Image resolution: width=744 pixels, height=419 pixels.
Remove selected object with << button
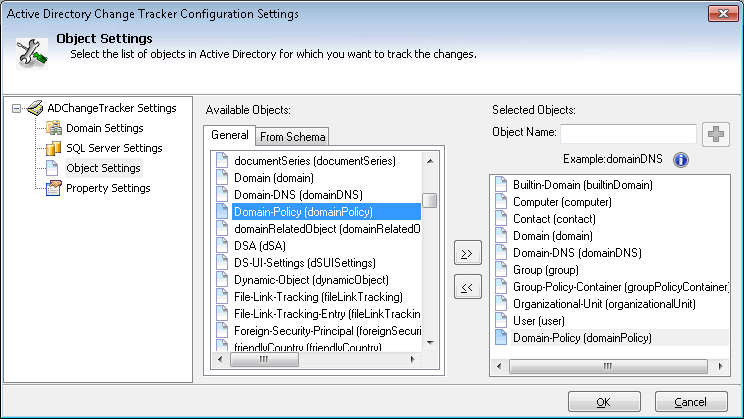coord(467,287)
